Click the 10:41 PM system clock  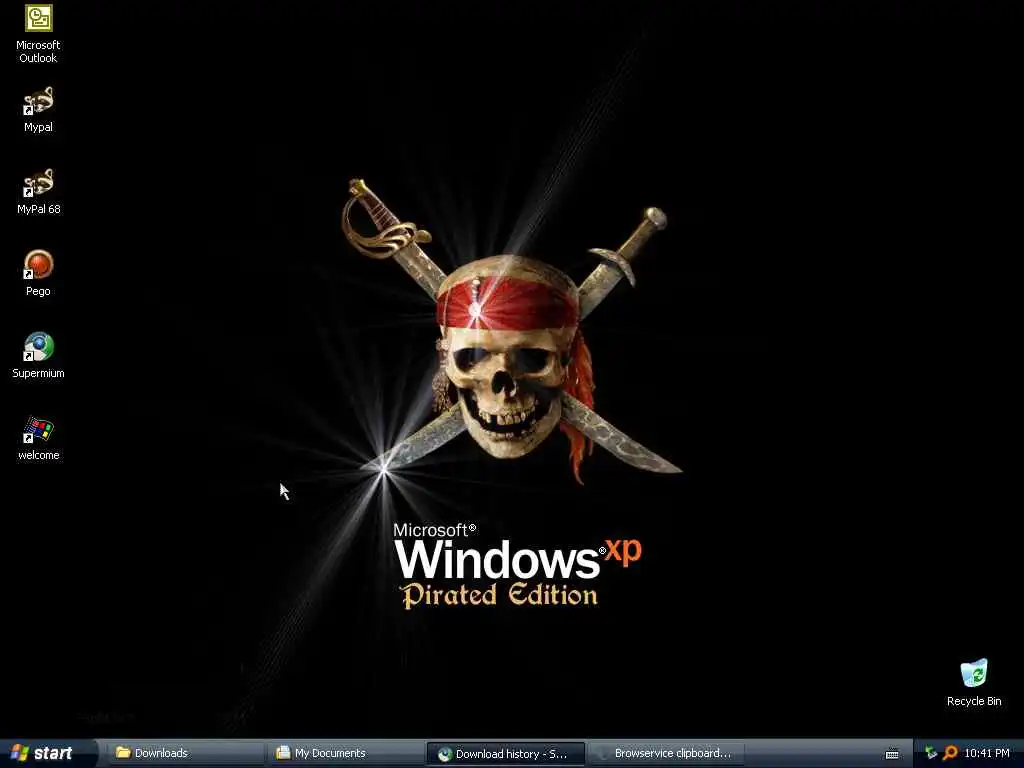coord(987,753)
